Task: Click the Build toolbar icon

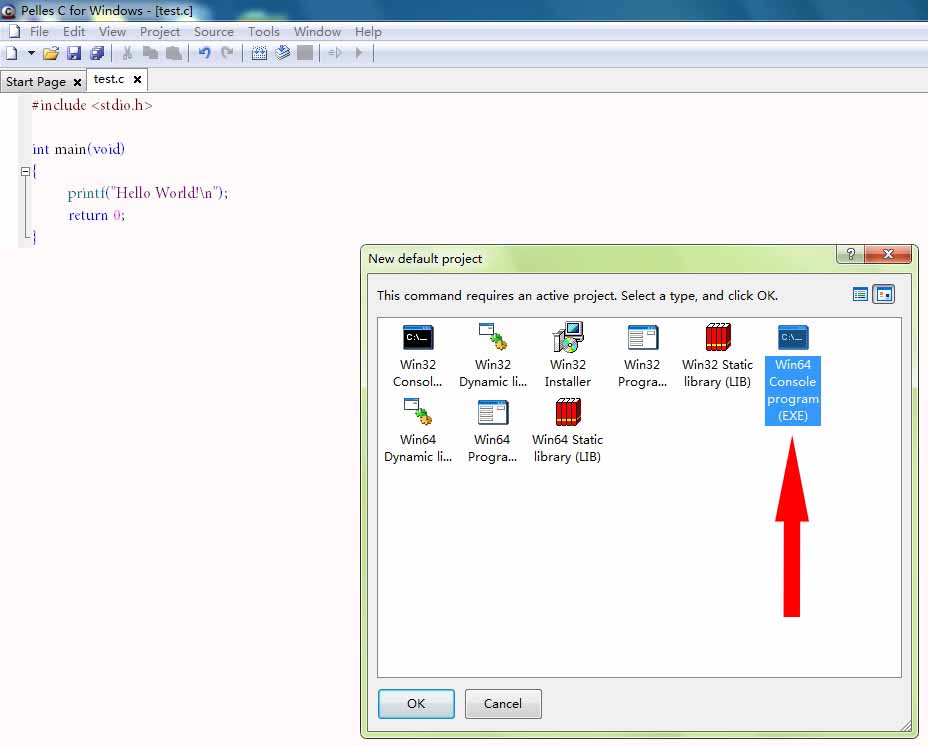Action: pyautogui.click(x=282, y=53)
